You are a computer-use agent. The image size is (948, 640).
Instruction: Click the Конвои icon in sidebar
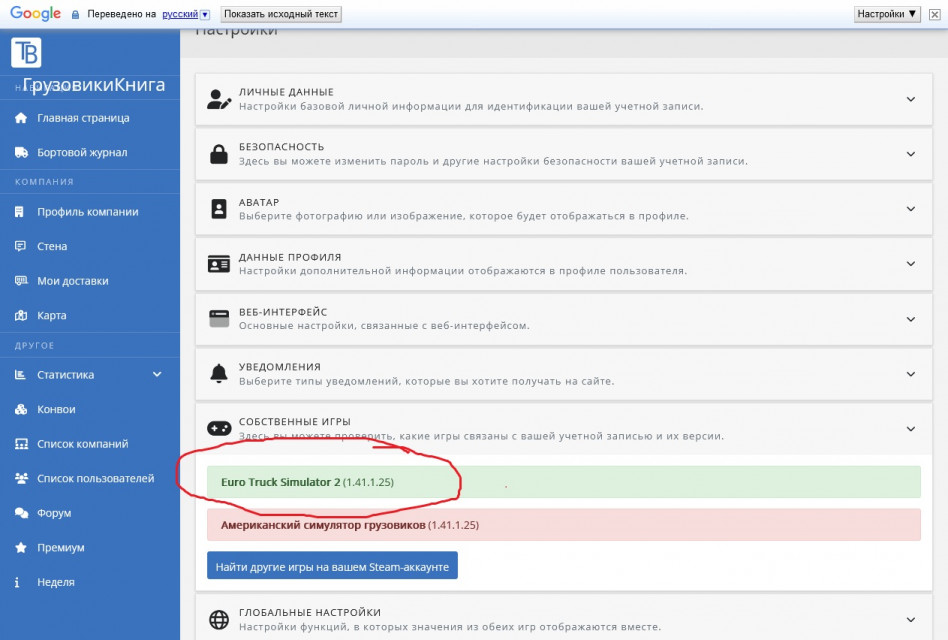coord(20,410)
